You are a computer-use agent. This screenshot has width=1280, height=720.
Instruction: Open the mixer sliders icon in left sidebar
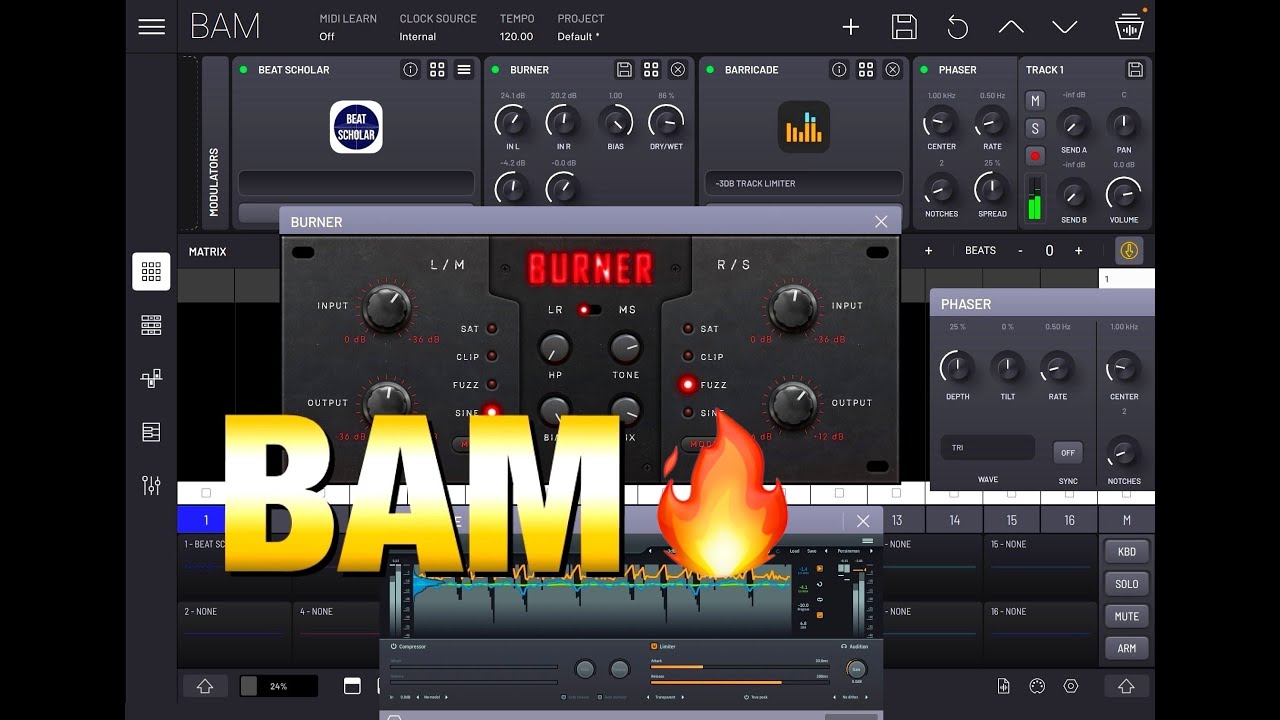coord(151,486)
